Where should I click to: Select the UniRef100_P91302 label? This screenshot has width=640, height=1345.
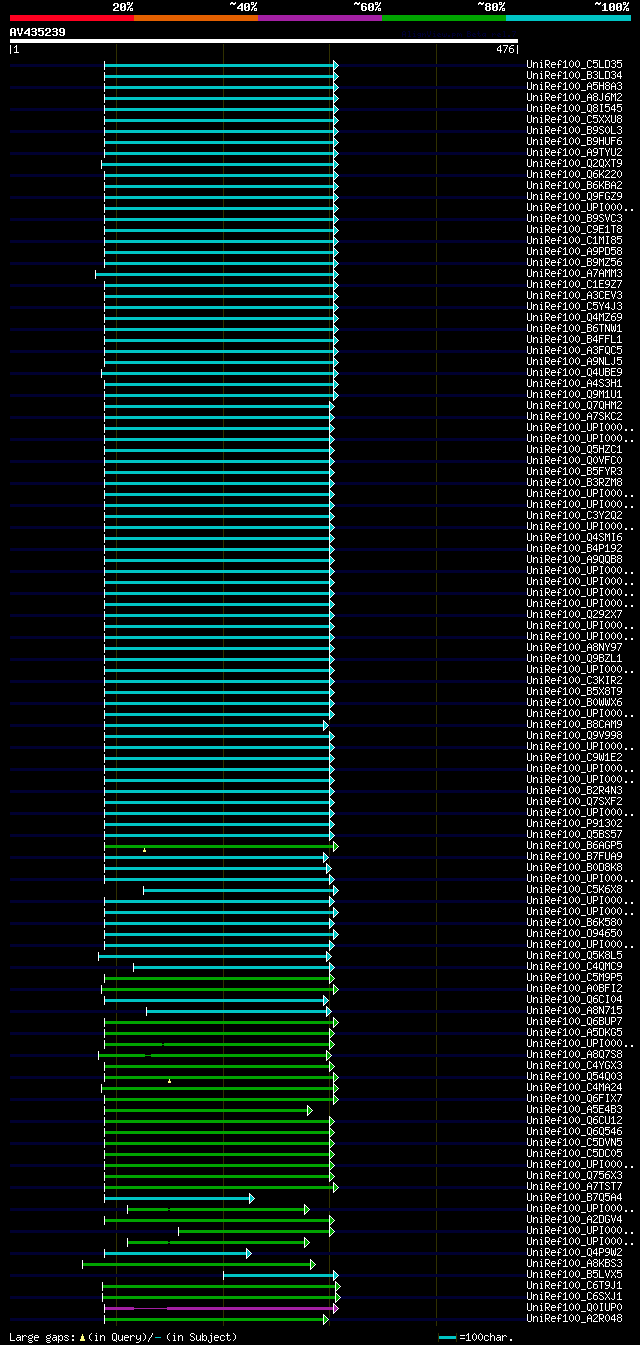pyautogui.click(x=574, y=824)
